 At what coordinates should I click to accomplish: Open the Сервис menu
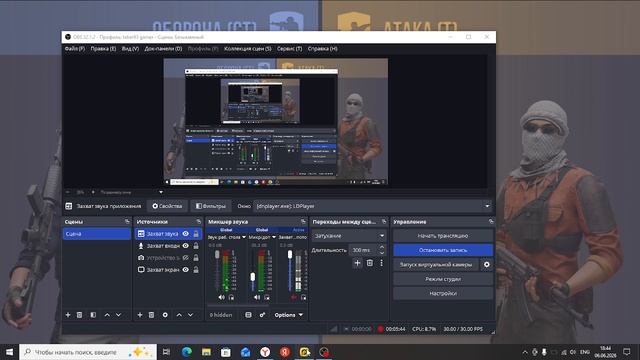click(x=289, y=49)
